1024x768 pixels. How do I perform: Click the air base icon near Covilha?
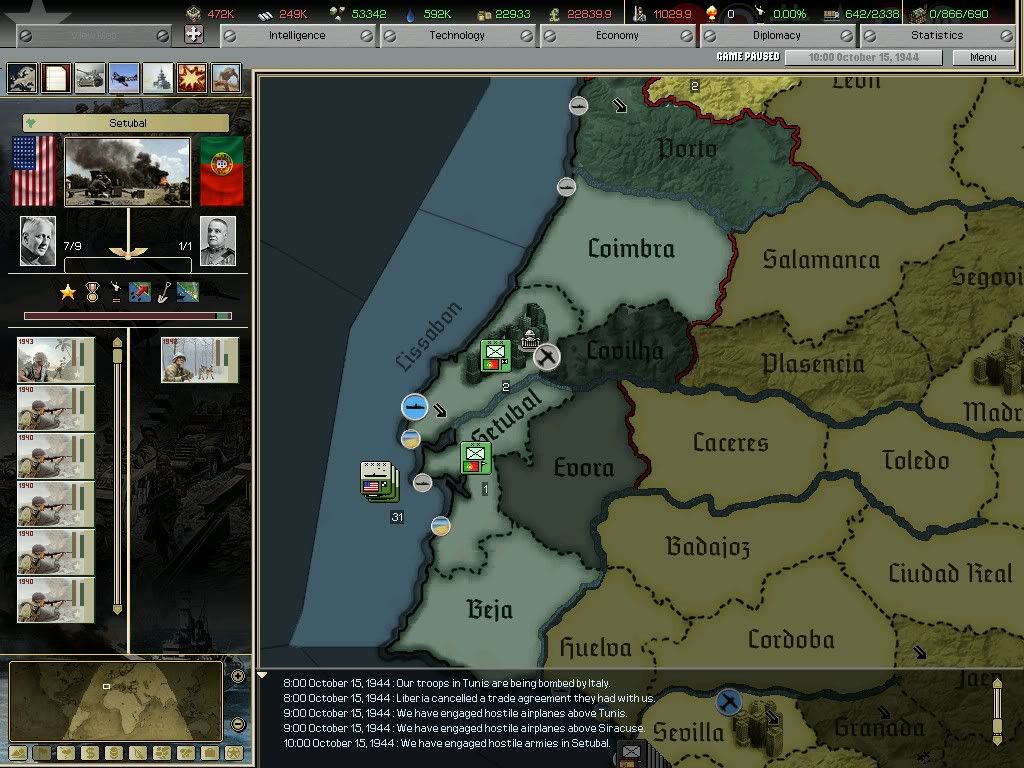coord(546,356)
